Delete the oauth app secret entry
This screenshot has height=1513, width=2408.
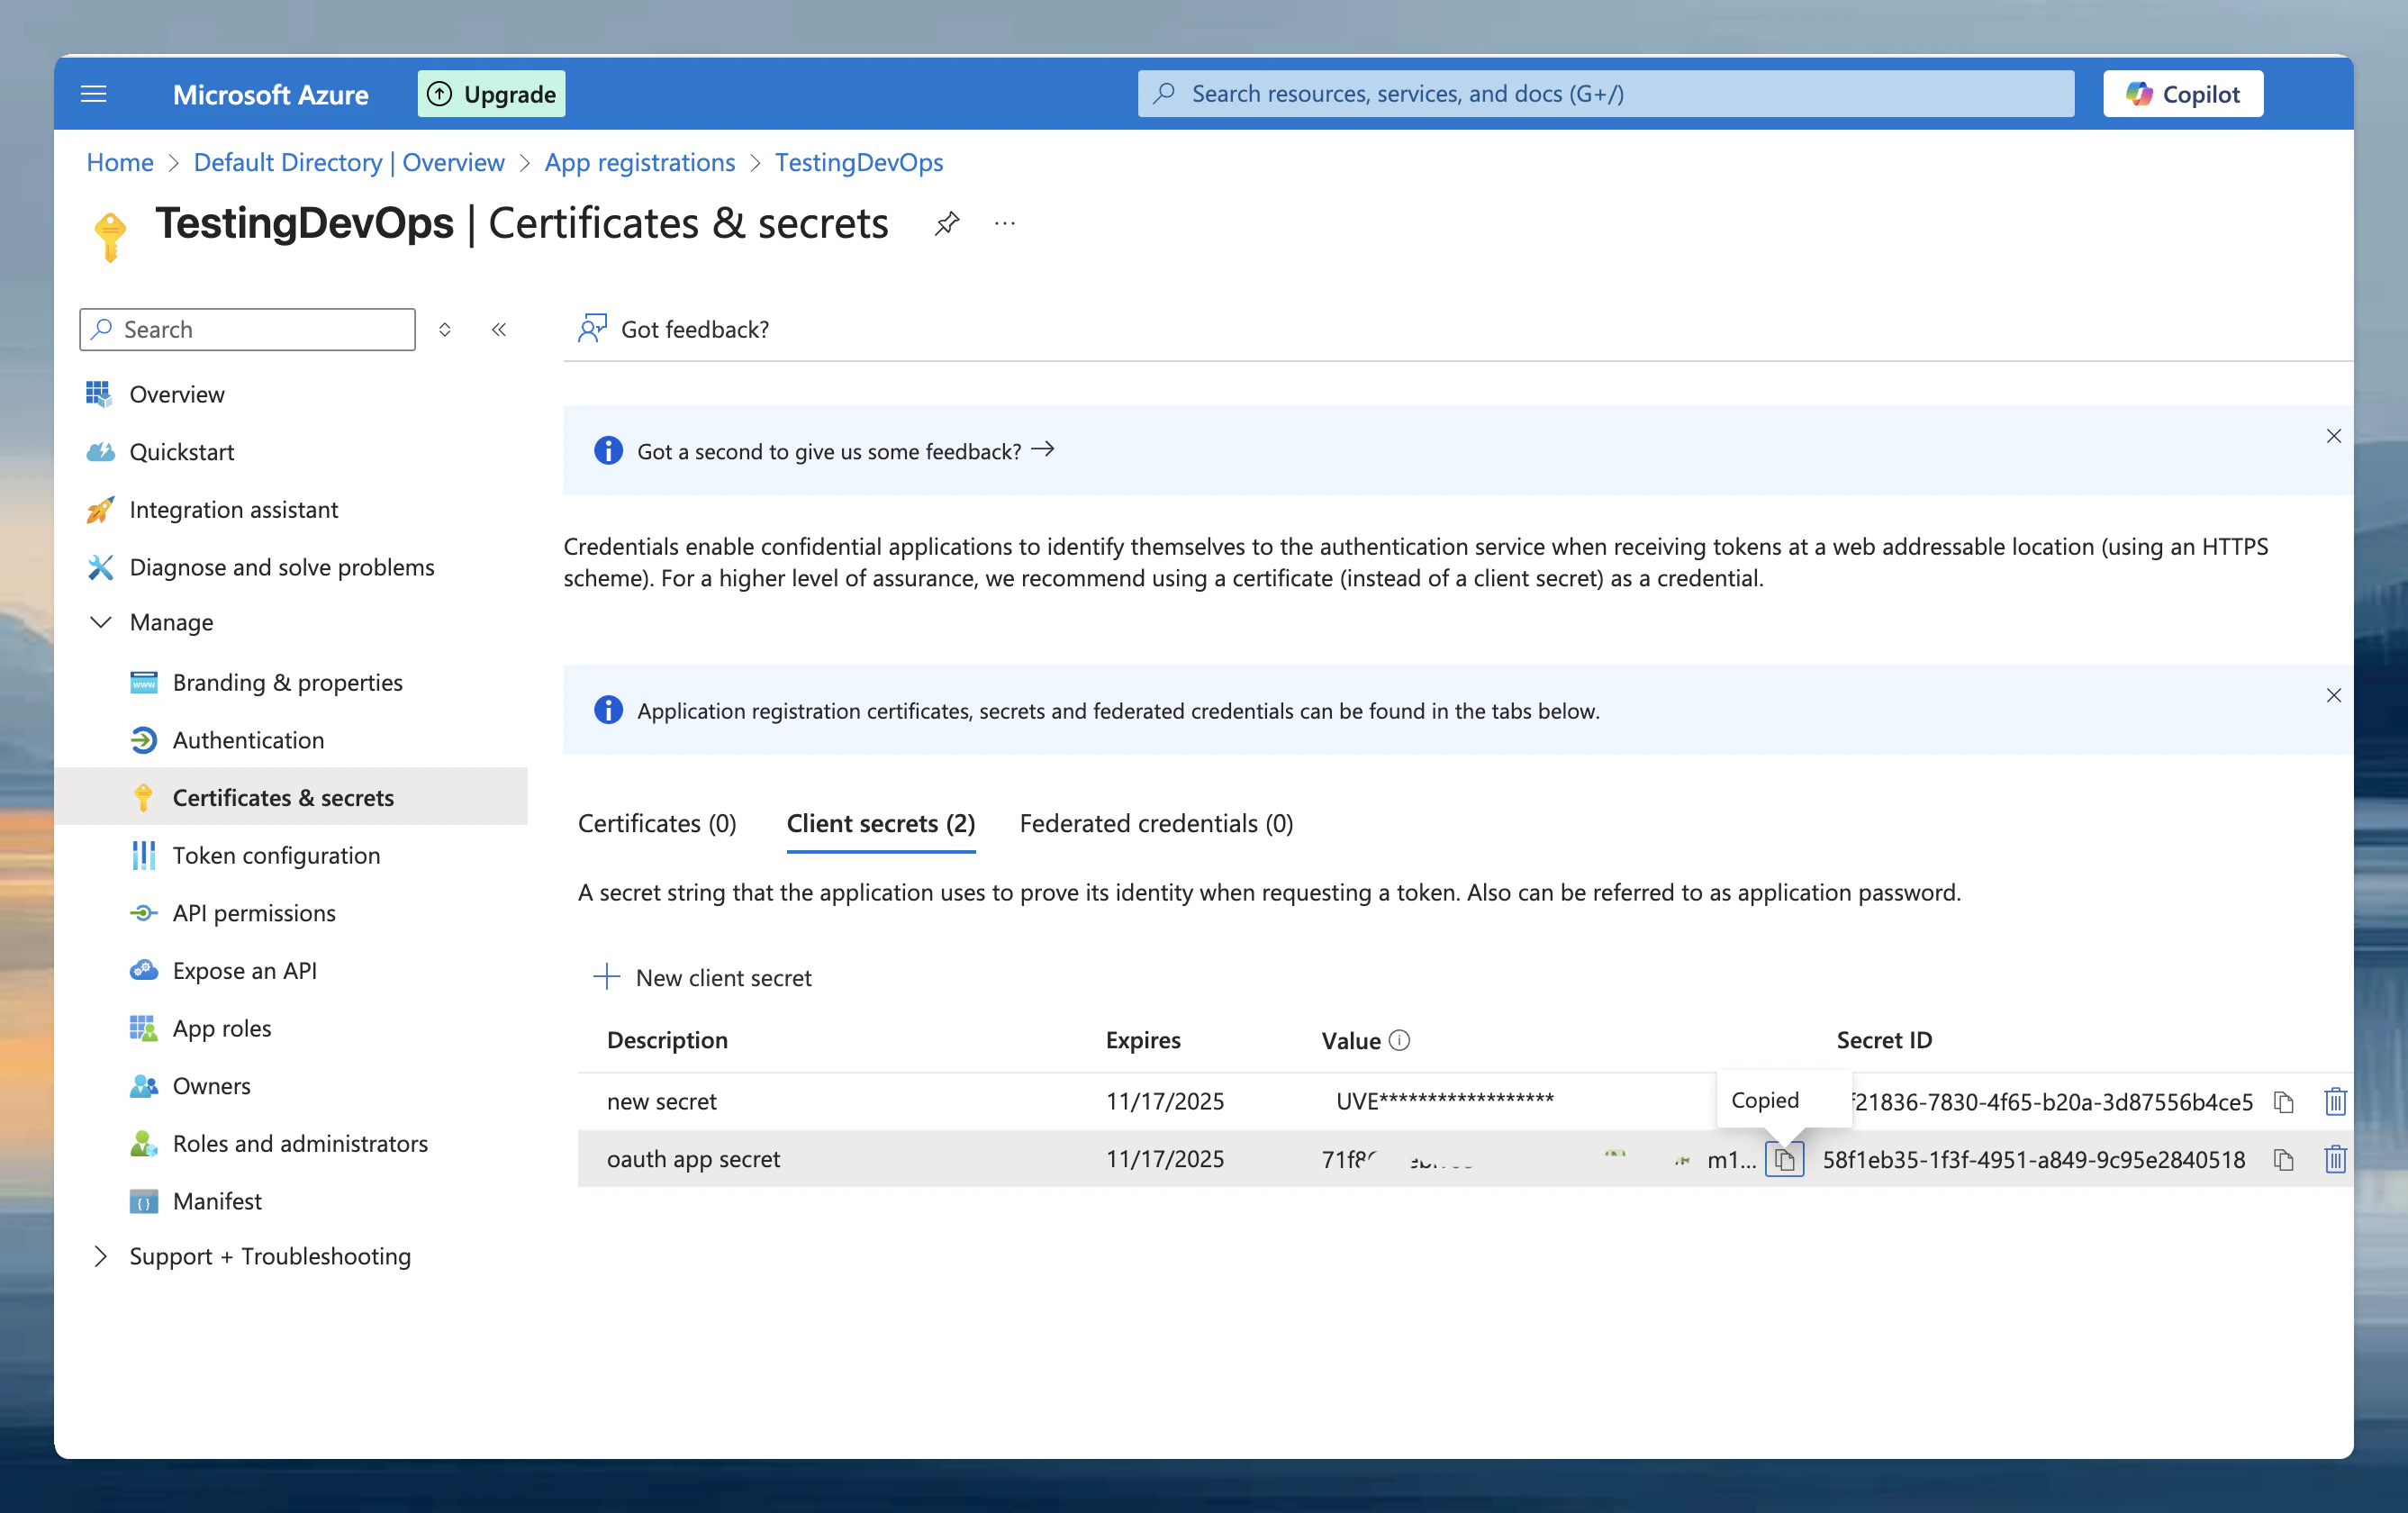click(2335, 1159)
